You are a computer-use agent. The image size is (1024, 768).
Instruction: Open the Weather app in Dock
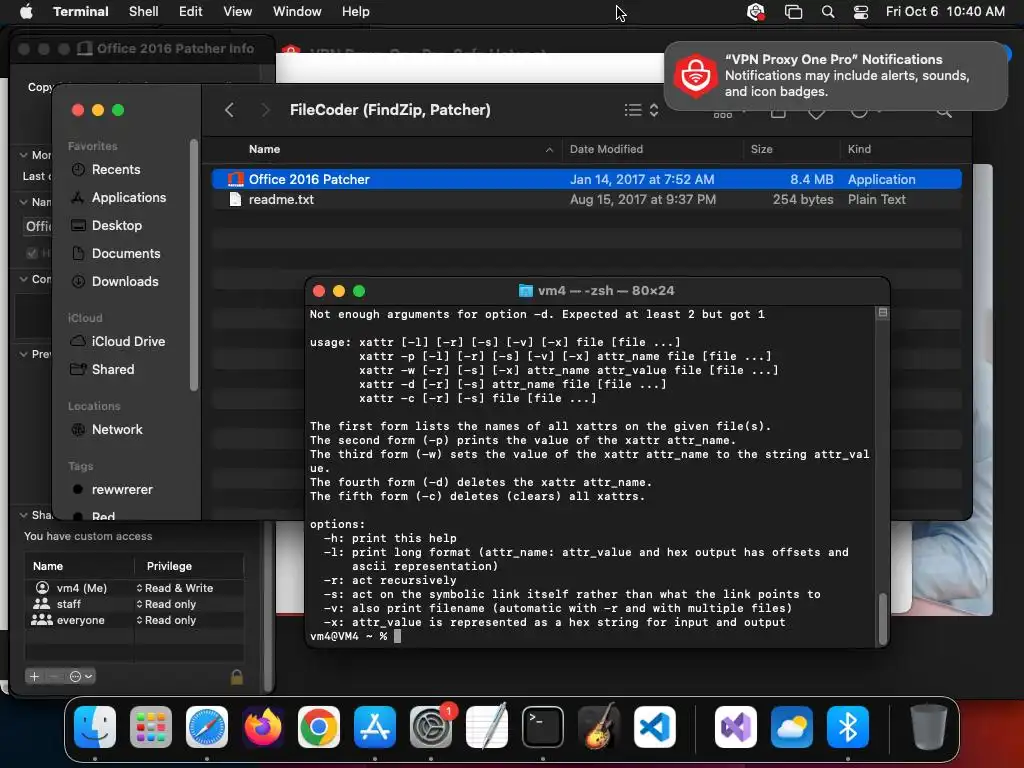click(x=792, y=727)
